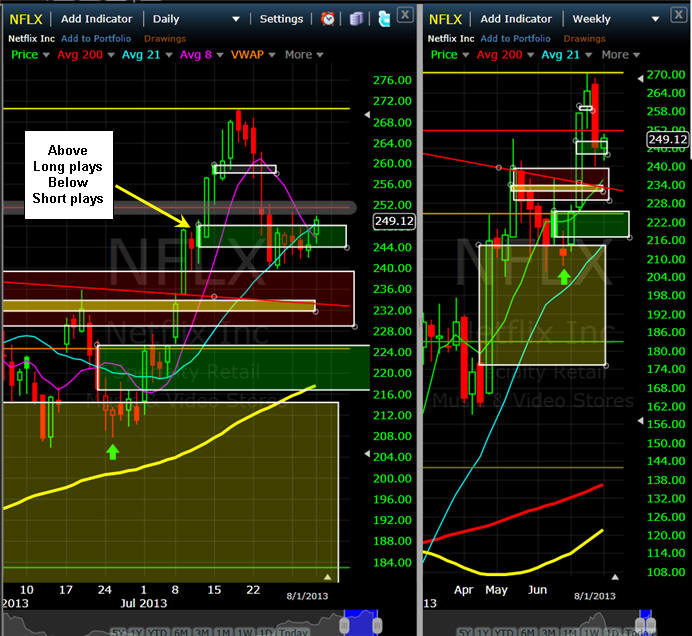
Task: Click the green up arrow drawing on Weekly chart
Action: [564, 277]
